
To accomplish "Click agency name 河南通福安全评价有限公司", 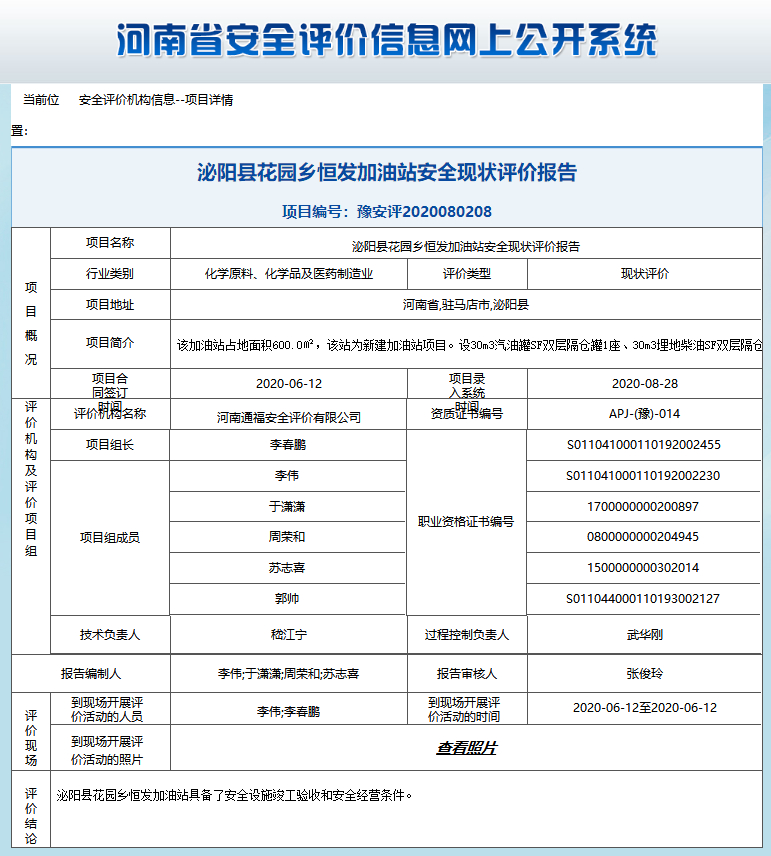I will pyautogui.click(x=289, y=418).
